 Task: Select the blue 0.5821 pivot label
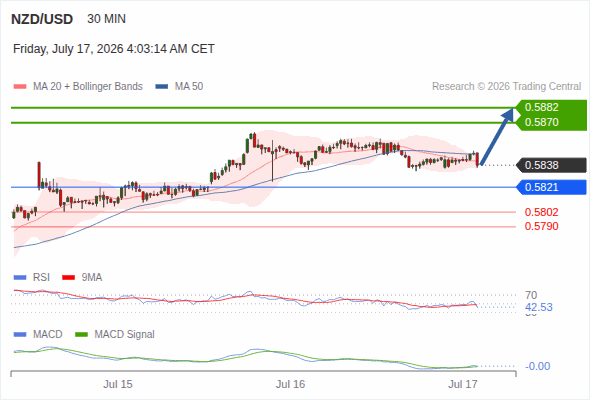click(551, 187)
